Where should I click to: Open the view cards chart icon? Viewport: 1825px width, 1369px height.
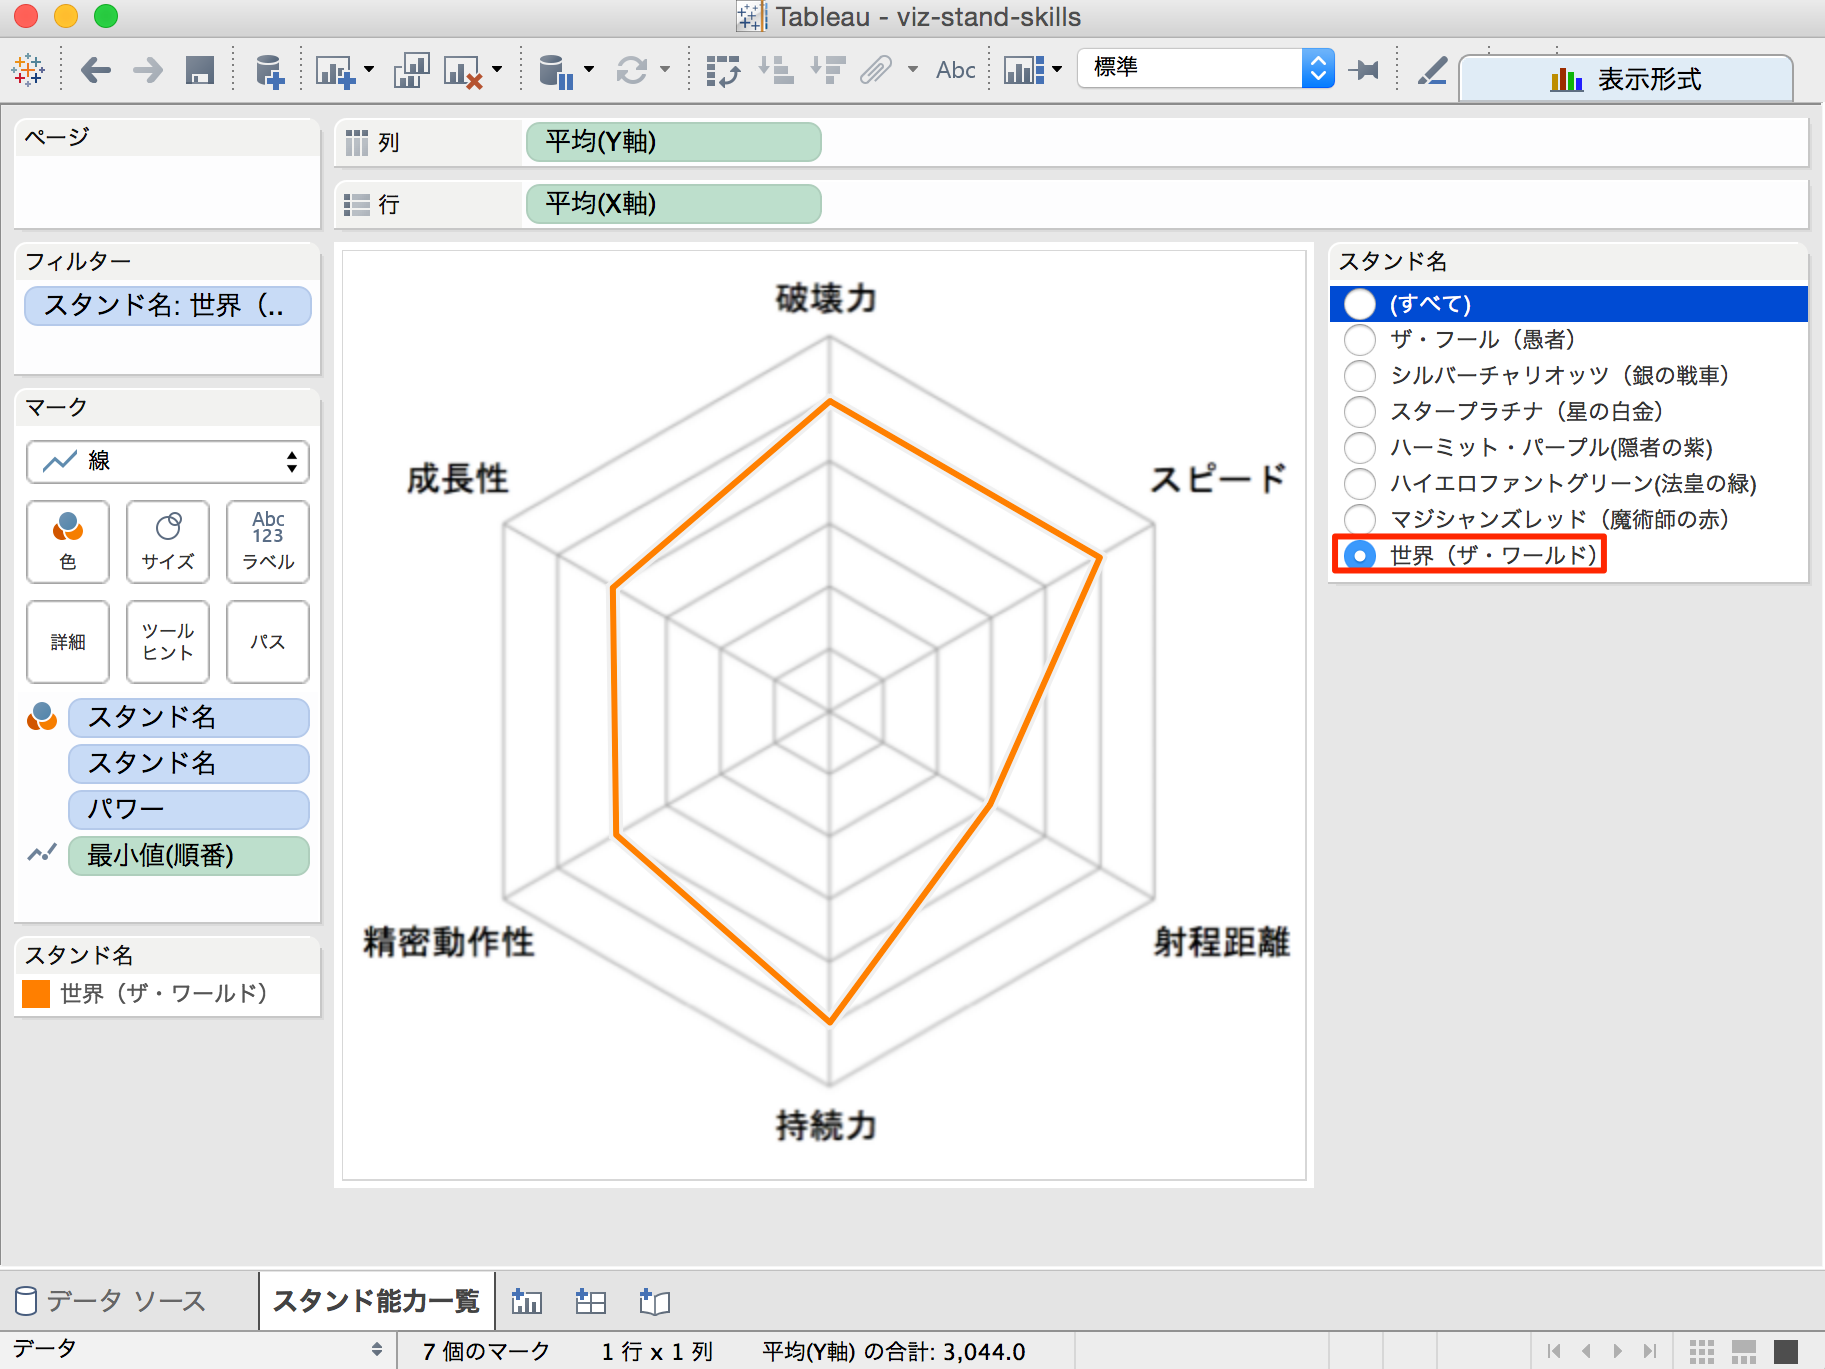(1024, 70)
